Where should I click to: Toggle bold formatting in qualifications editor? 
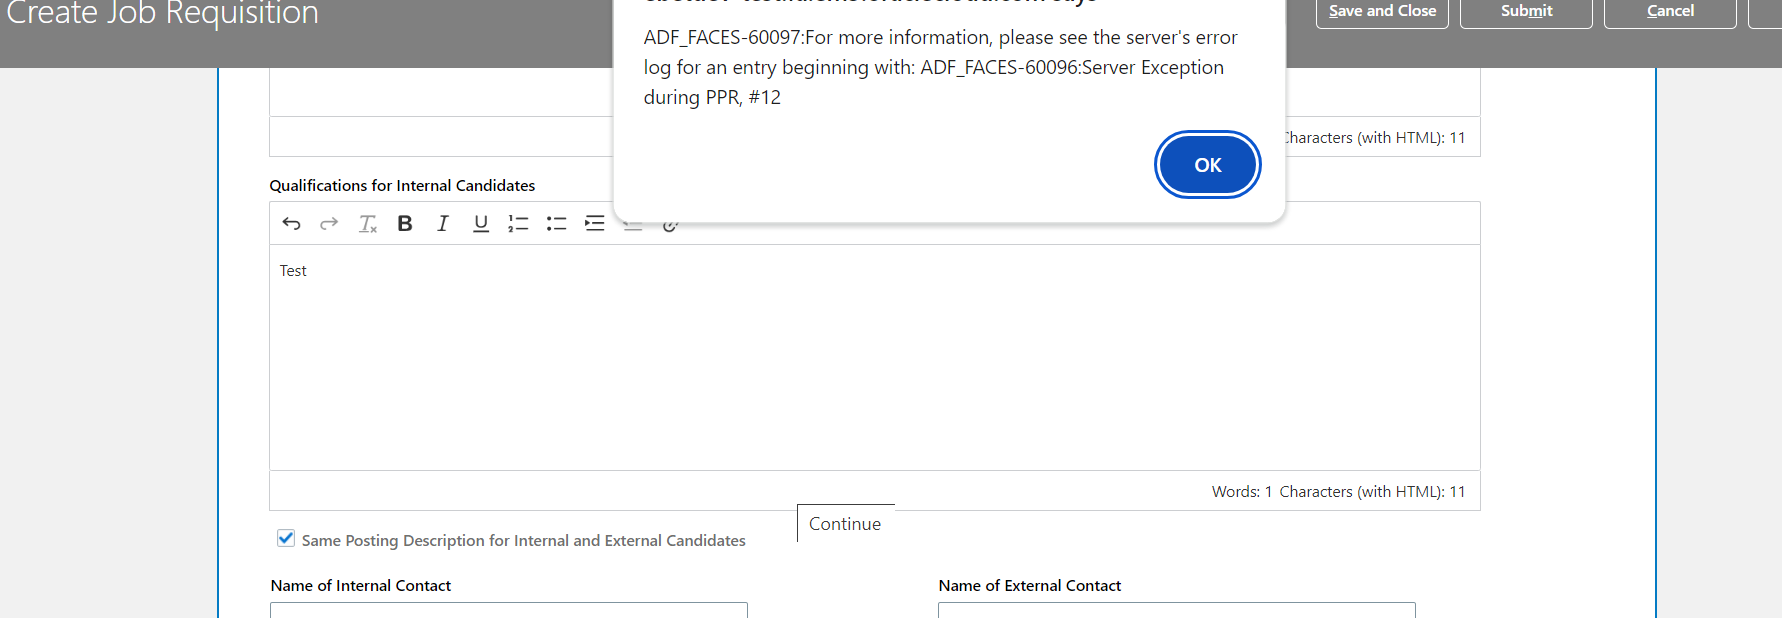coord(405,223)
